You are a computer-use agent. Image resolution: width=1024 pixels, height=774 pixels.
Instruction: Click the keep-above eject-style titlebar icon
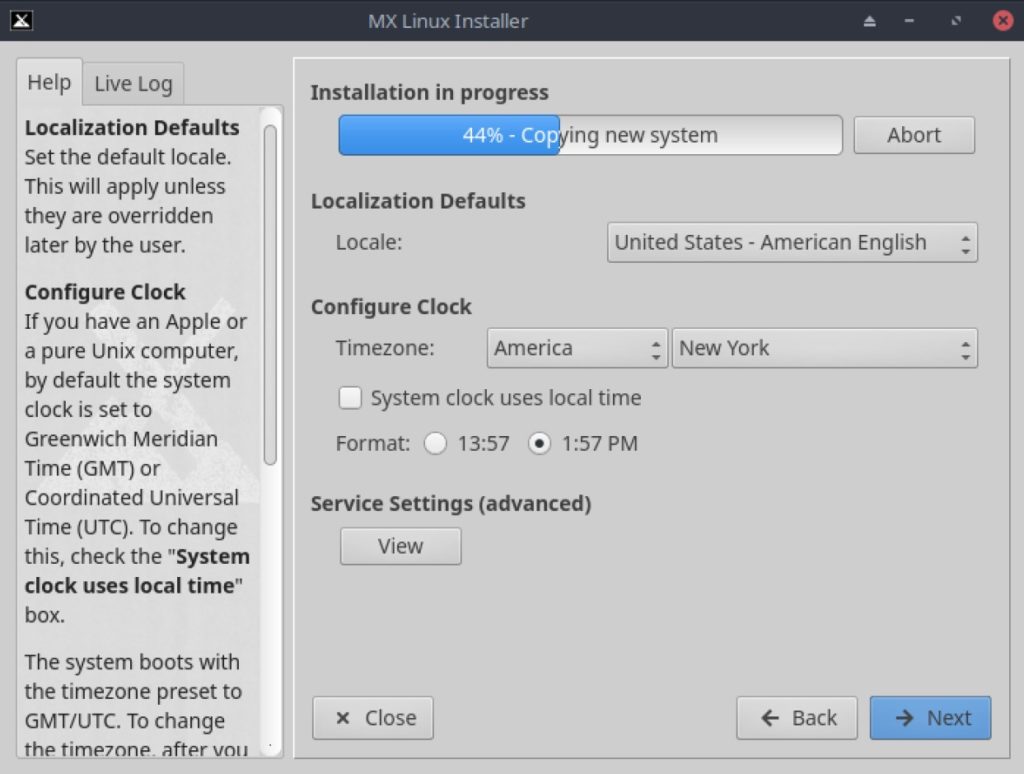pos(869,21)
